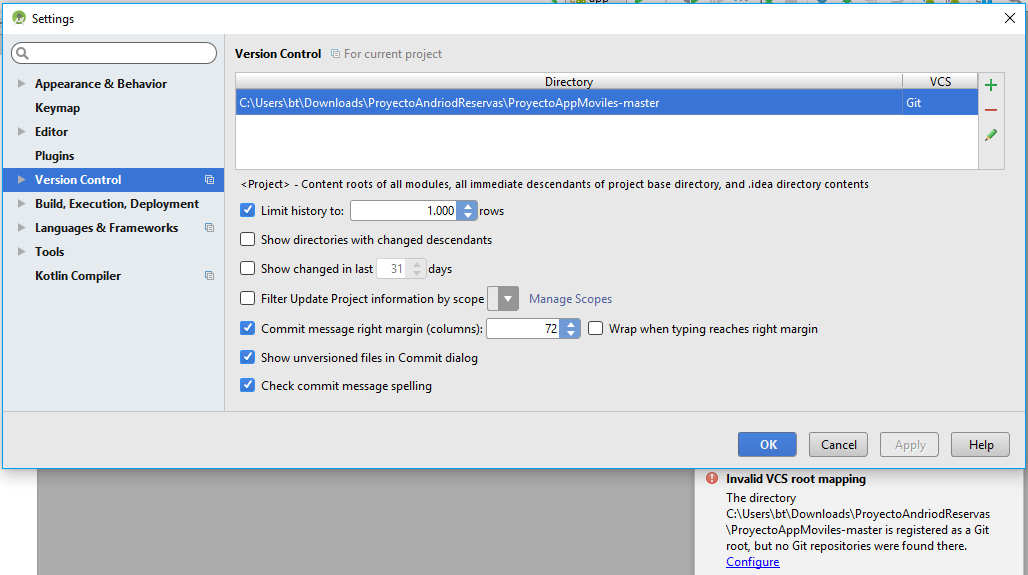Click the Help button
This screenshot has width=1028, height=575.
[981, 445]
